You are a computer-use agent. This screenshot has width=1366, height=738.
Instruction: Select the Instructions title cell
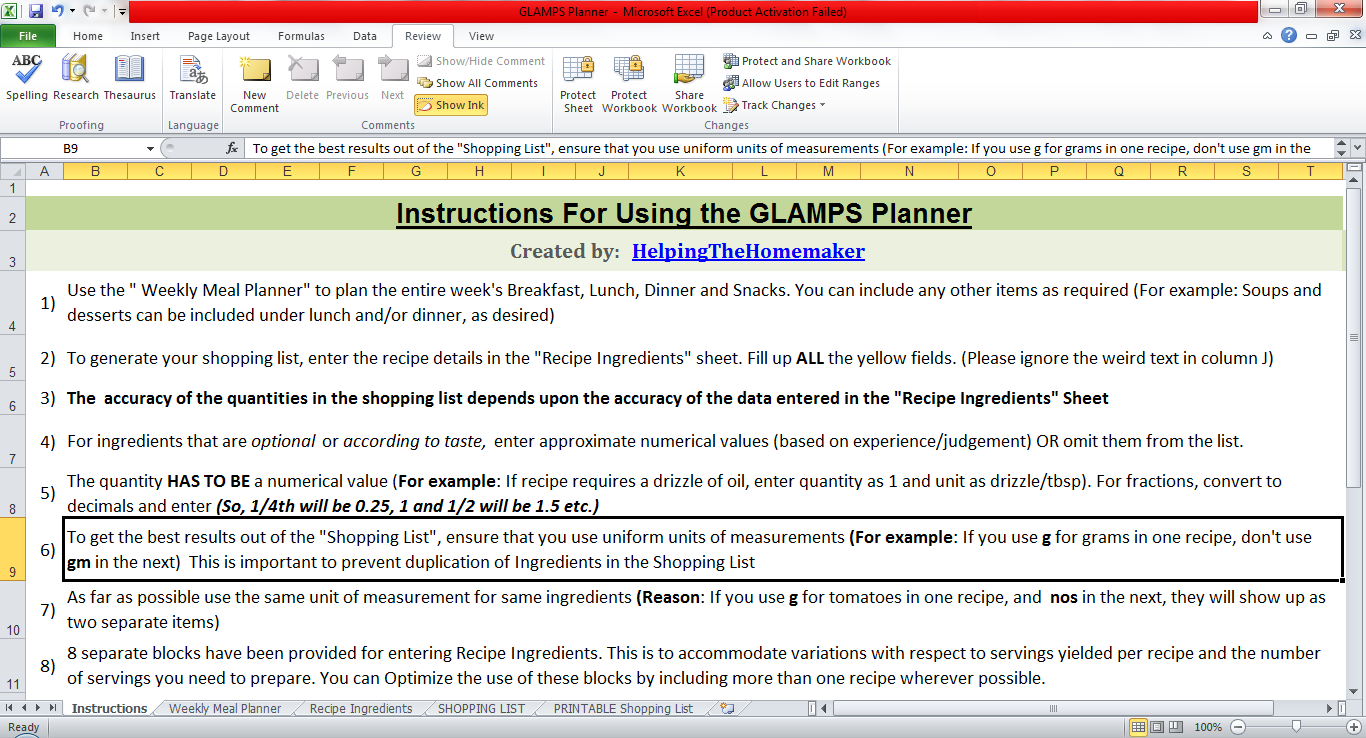pos(684,214)
